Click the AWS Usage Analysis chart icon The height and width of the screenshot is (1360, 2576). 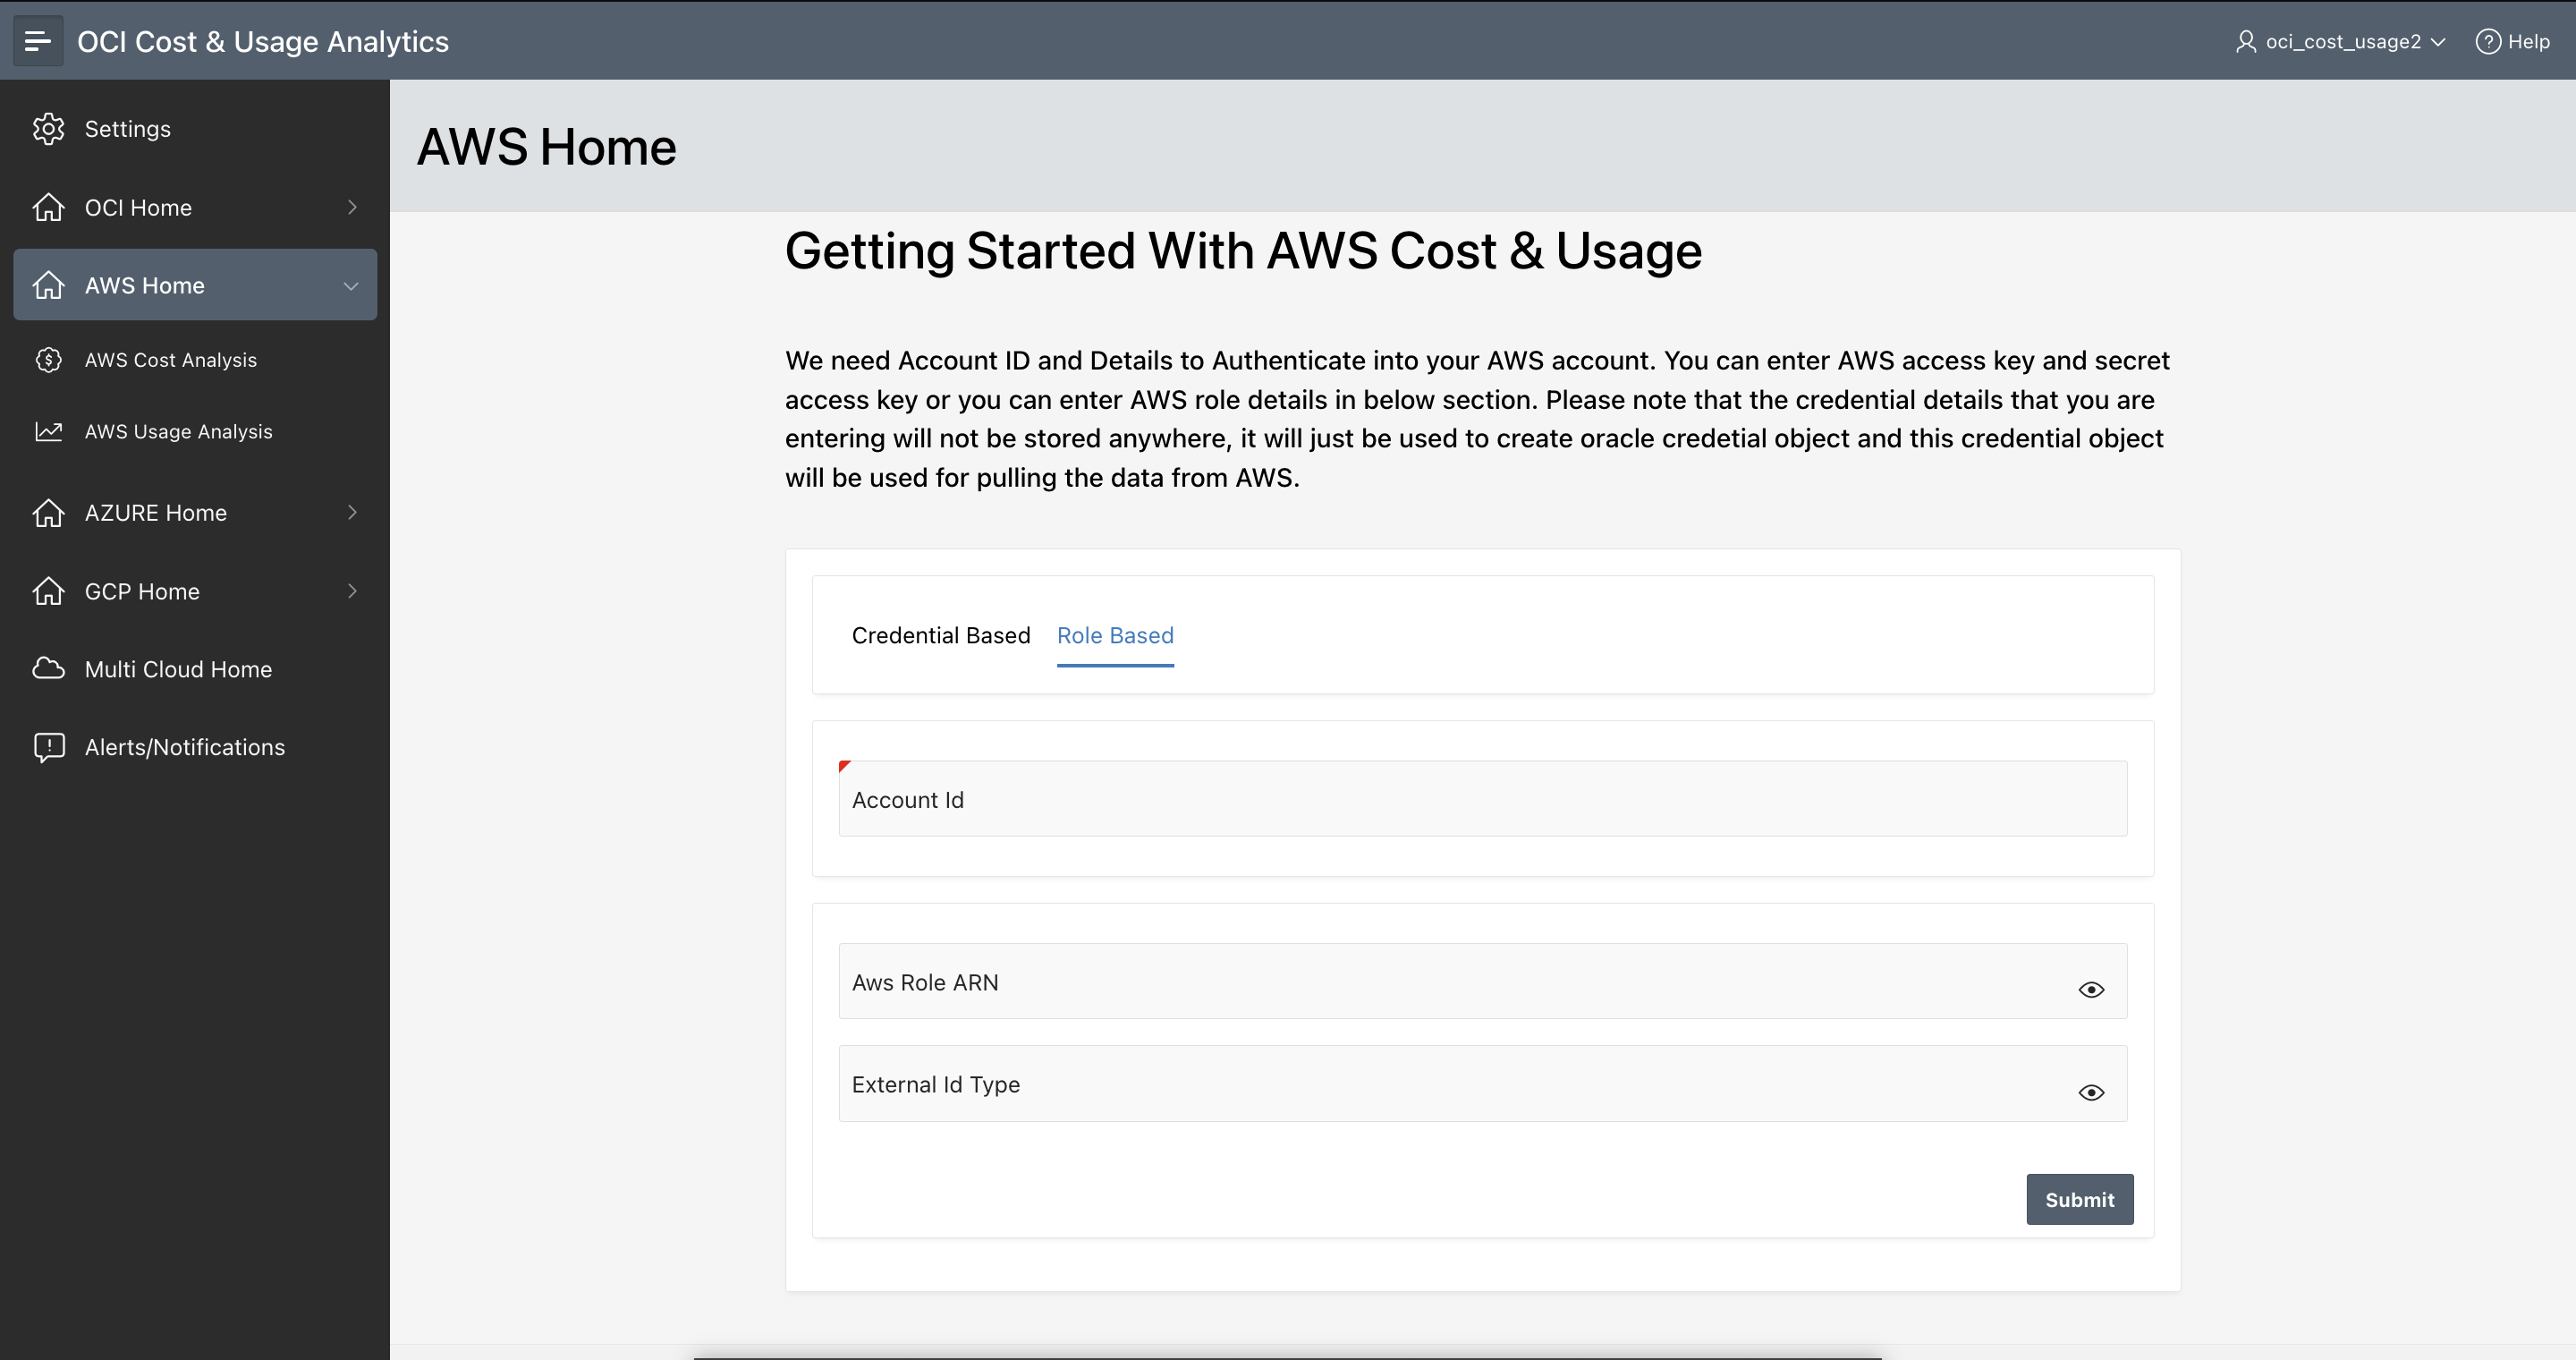[x=48, y=431]
